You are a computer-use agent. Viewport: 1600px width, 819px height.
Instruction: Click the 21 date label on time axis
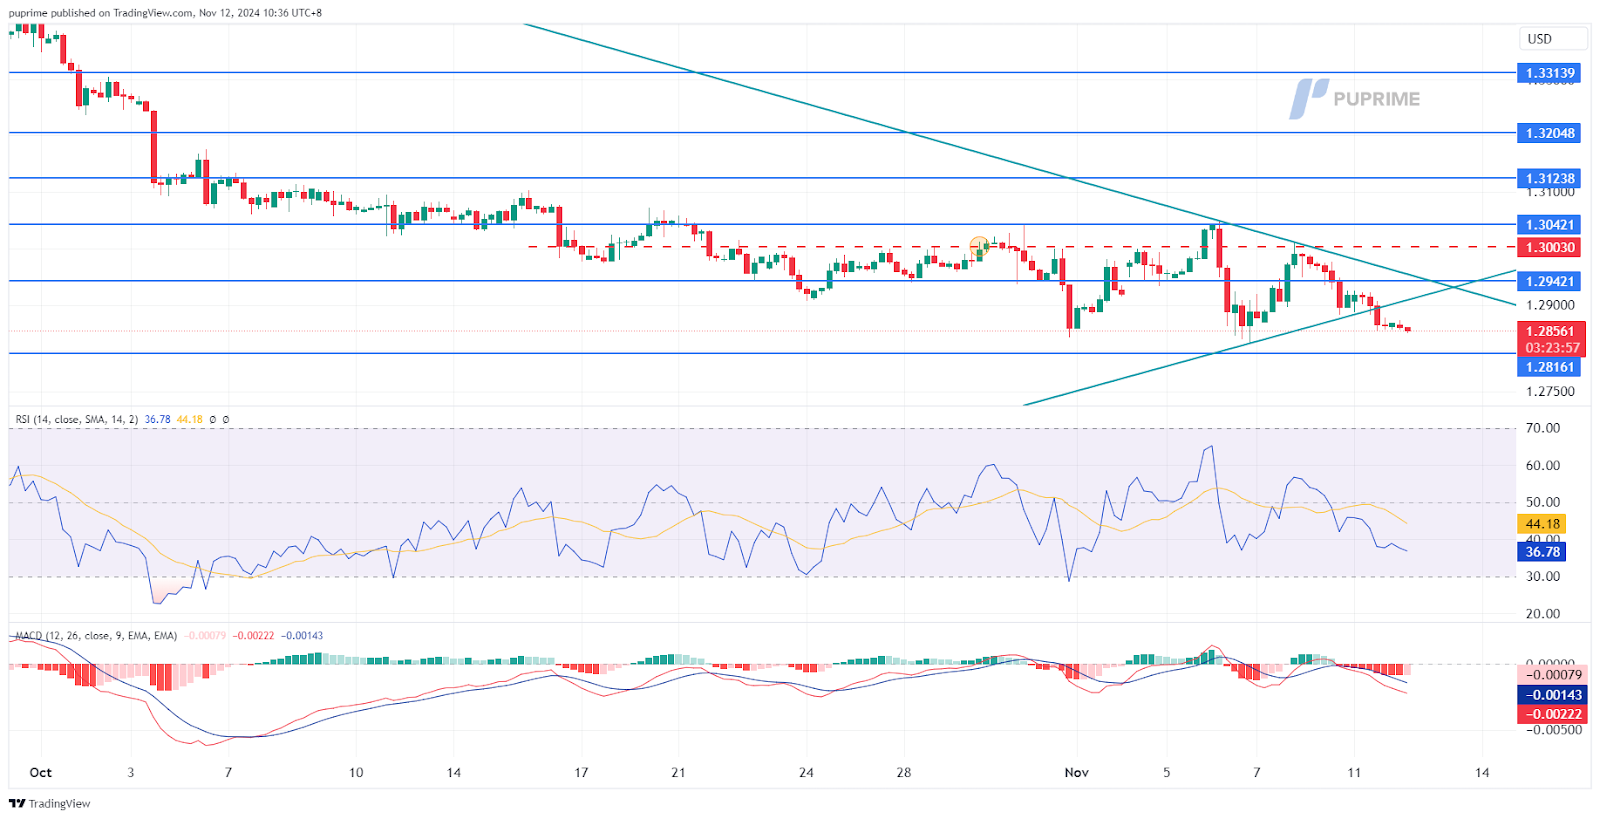pyautogui.click(x=678, y=773)
